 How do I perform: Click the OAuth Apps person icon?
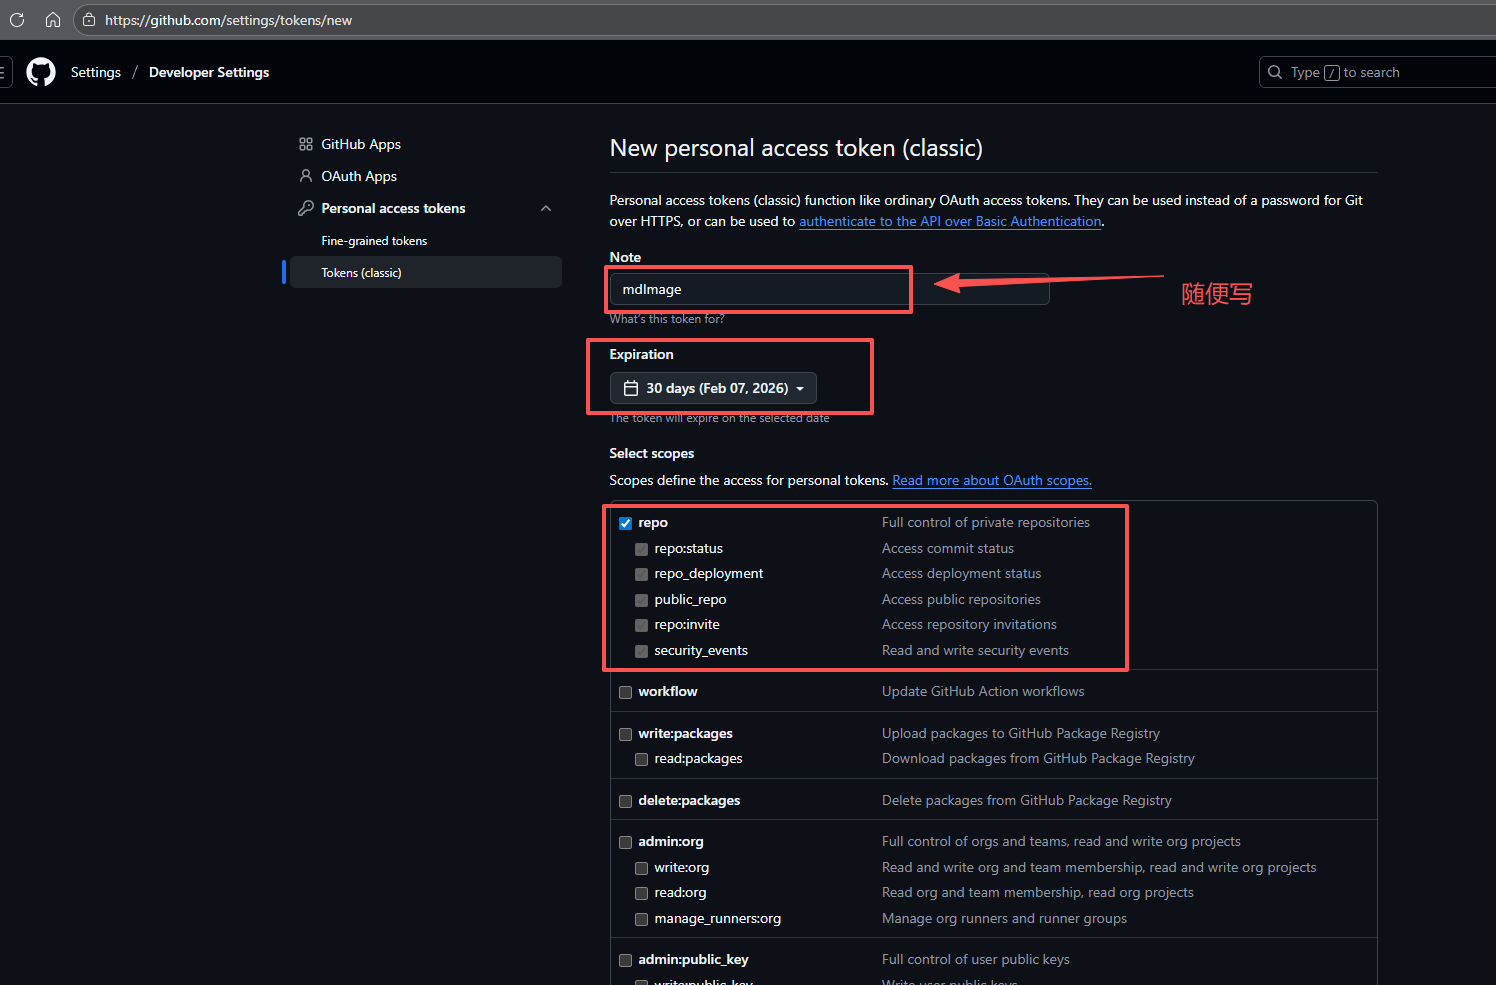coord(306,176)
